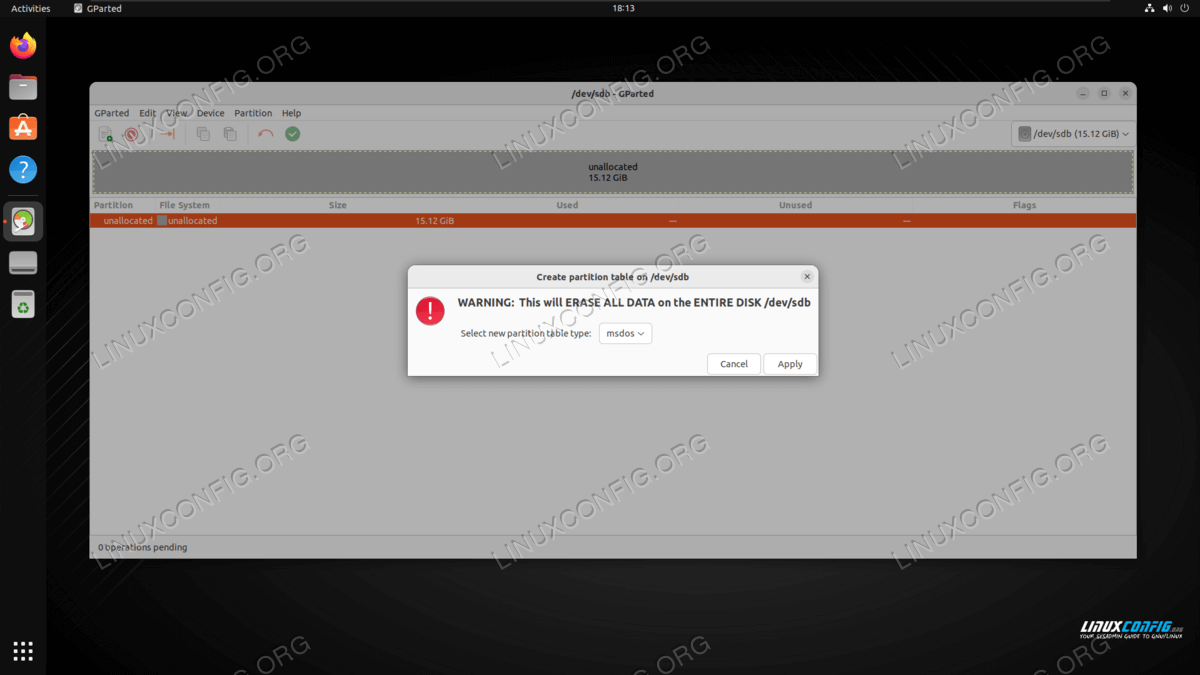Open the Trash in the dock

tap(23, 304)
